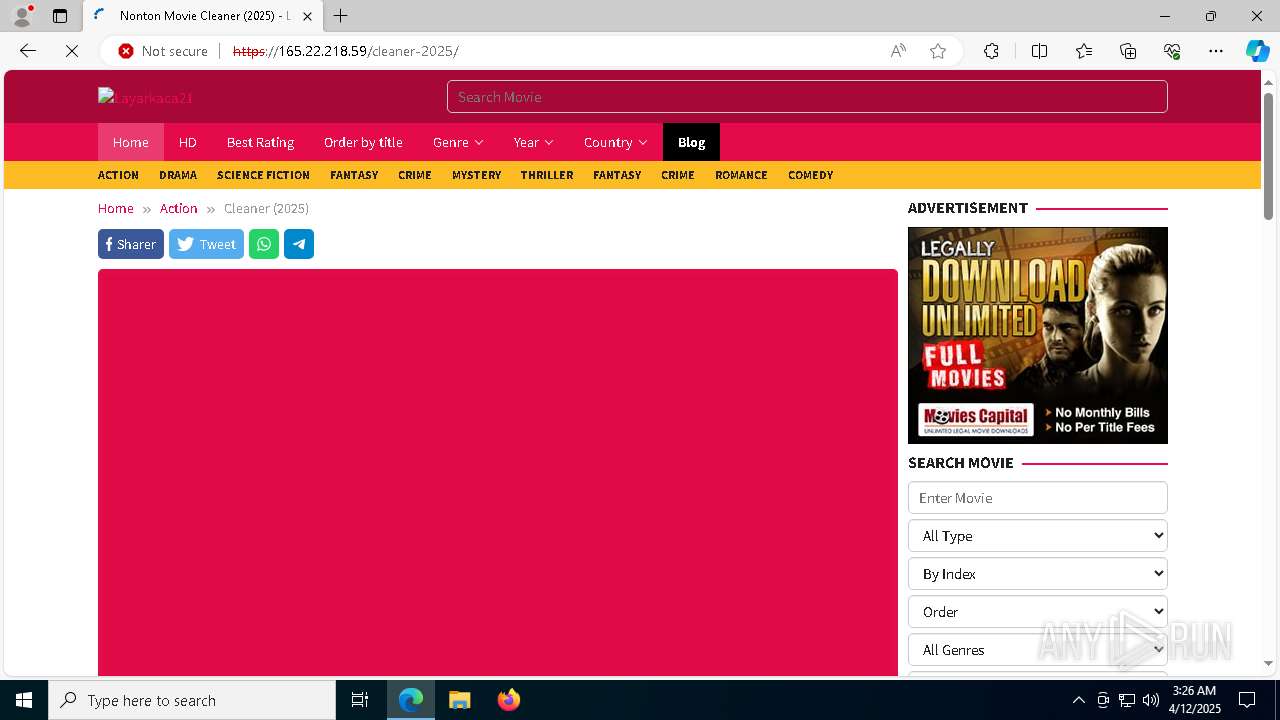Open the volume control in the tray
This screenshot has height=720, width=1280.
(x=1151, y=700)
